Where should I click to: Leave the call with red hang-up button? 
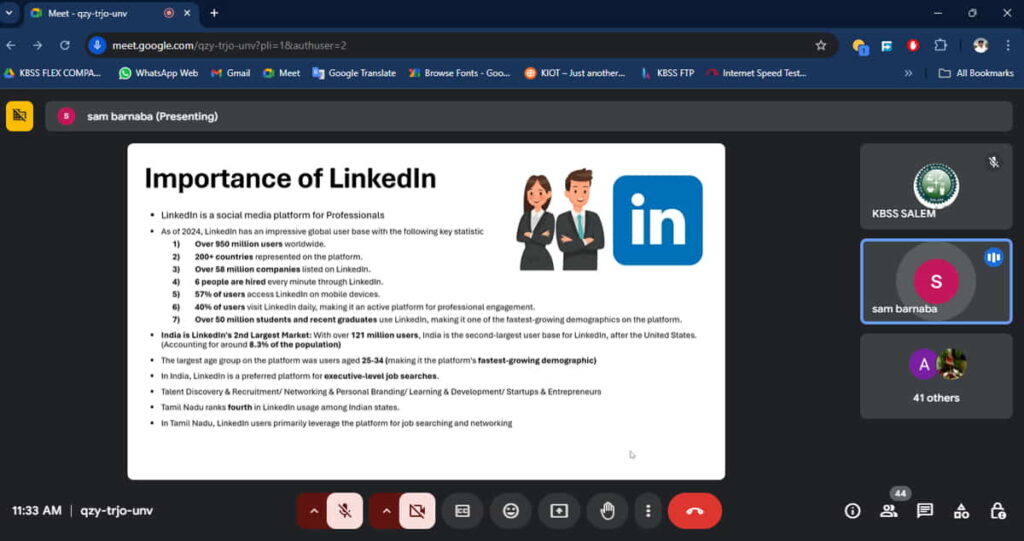coord(695,511)
